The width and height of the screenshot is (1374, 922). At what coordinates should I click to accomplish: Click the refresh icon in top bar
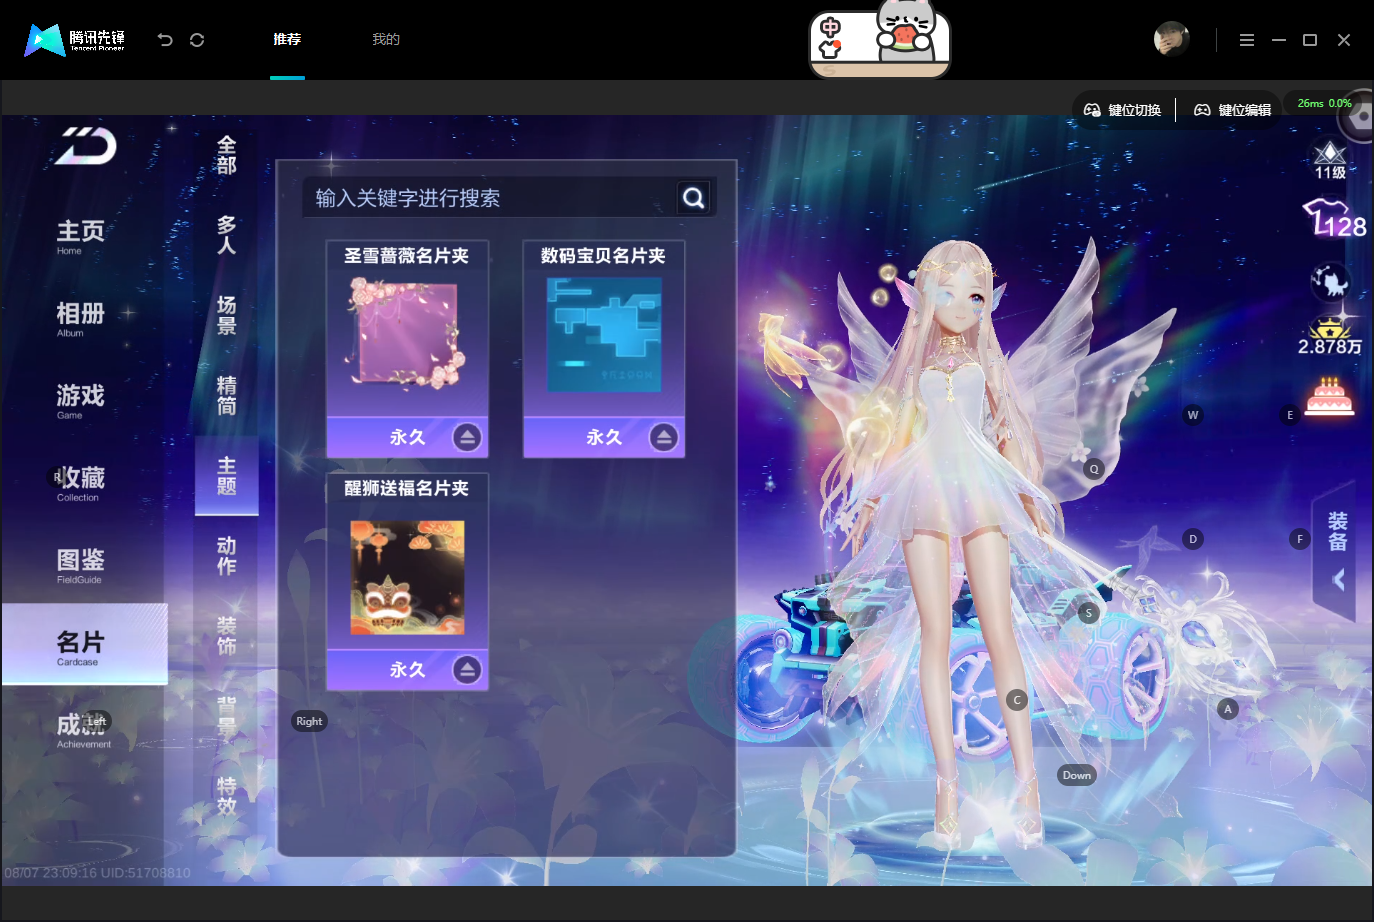tap(197, 40)
